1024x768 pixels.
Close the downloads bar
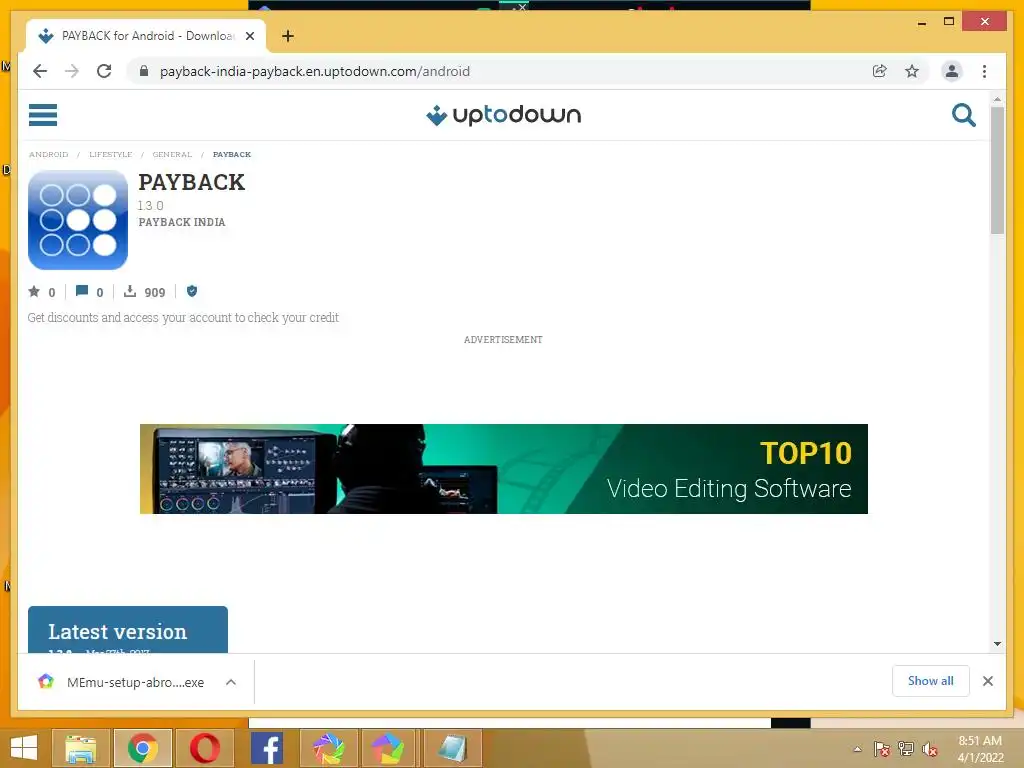pos(987,681)
